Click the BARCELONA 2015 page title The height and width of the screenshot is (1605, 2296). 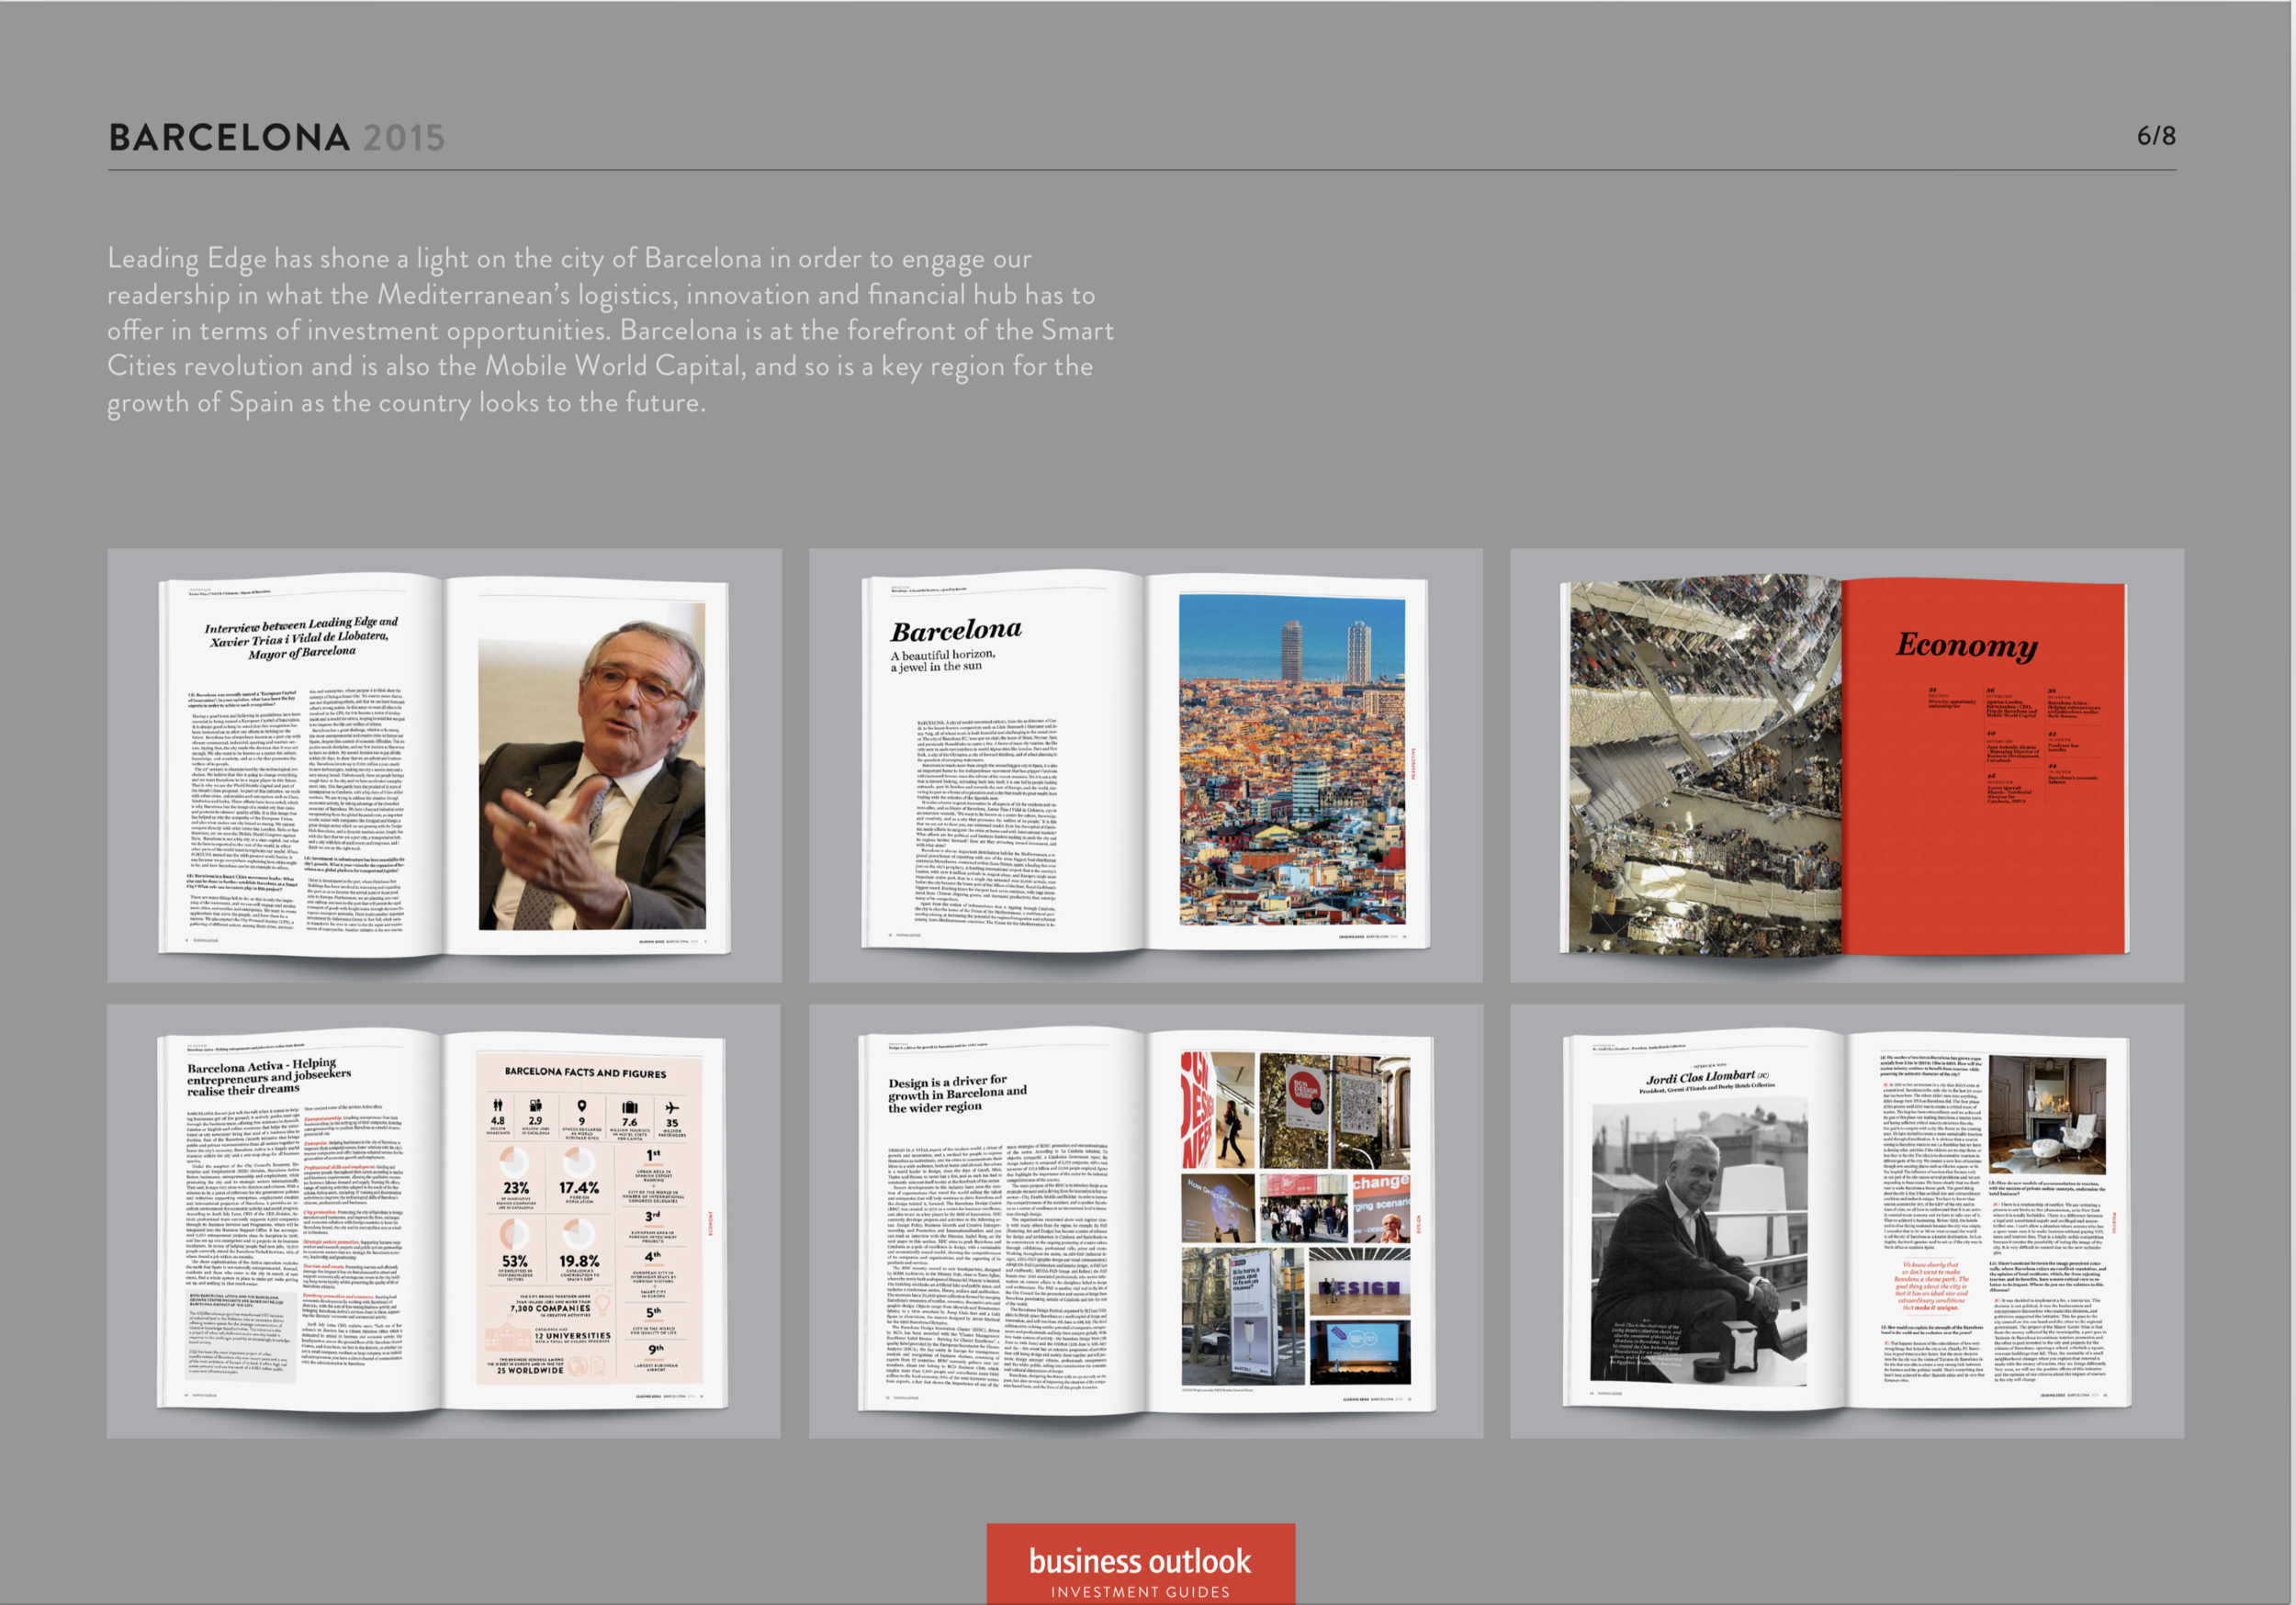tap(277, 137)
